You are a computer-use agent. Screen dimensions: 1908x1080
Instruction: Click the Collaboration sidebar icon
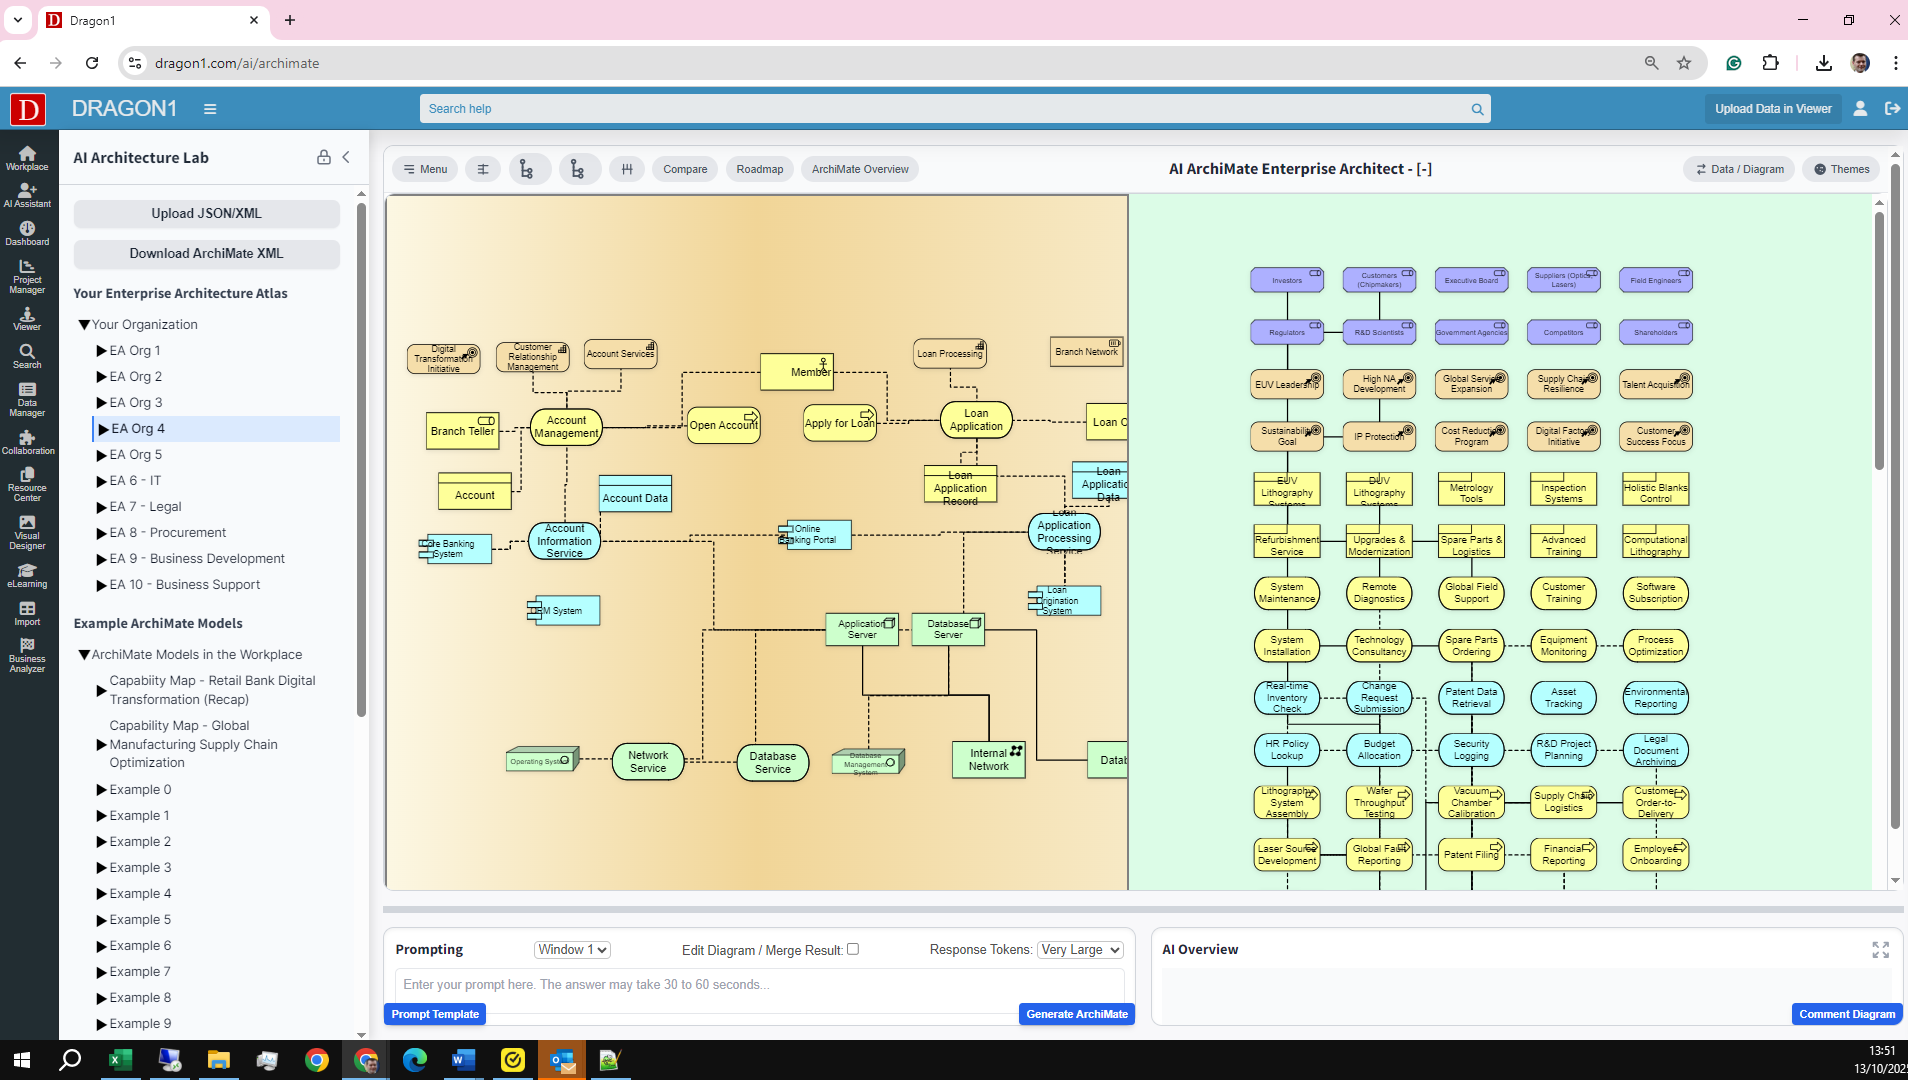[x=27, y=442]
